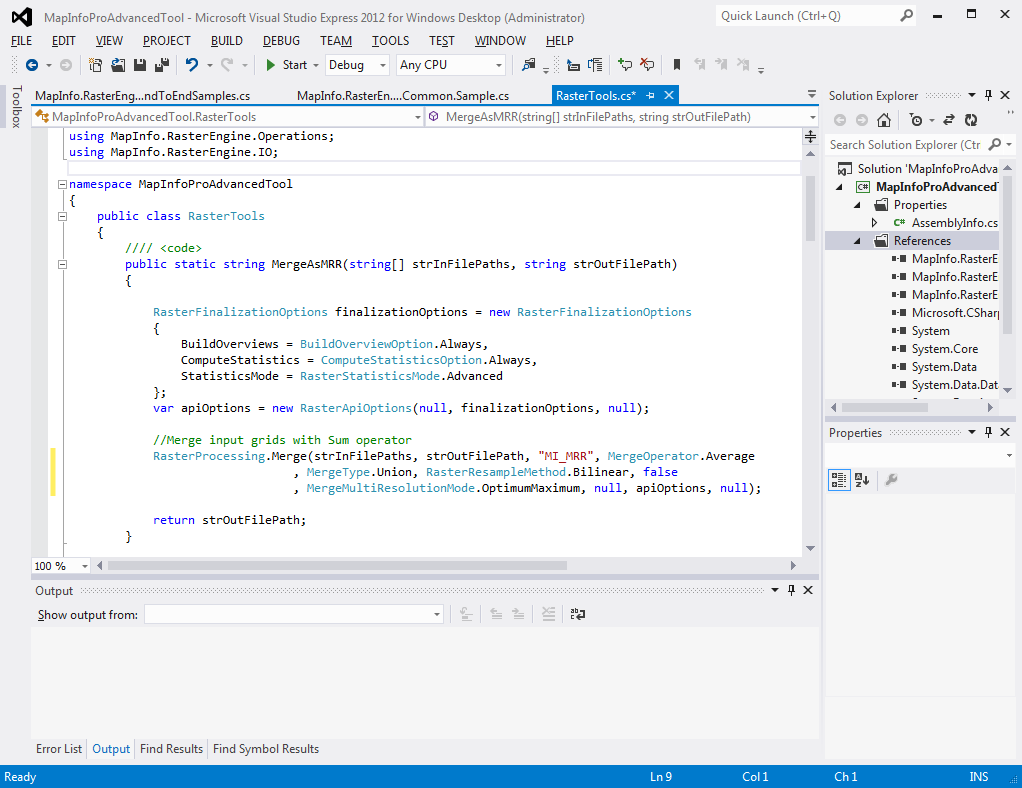The height and width of the screenshot is (788, 1022).
Task: Switch to MapInfo.RasterEng...ndToEndSamples.cs tab
Action: (x=143, y=96)
